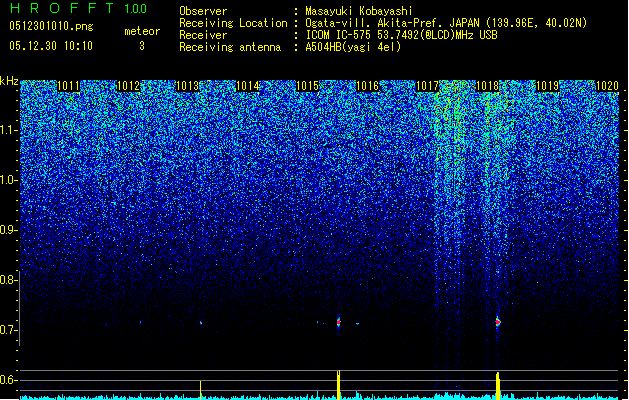Screen dimensions: 629x400
Task: Select the antenna A504HB(yagi 4el) text
Action: click(x=353, y=47)
